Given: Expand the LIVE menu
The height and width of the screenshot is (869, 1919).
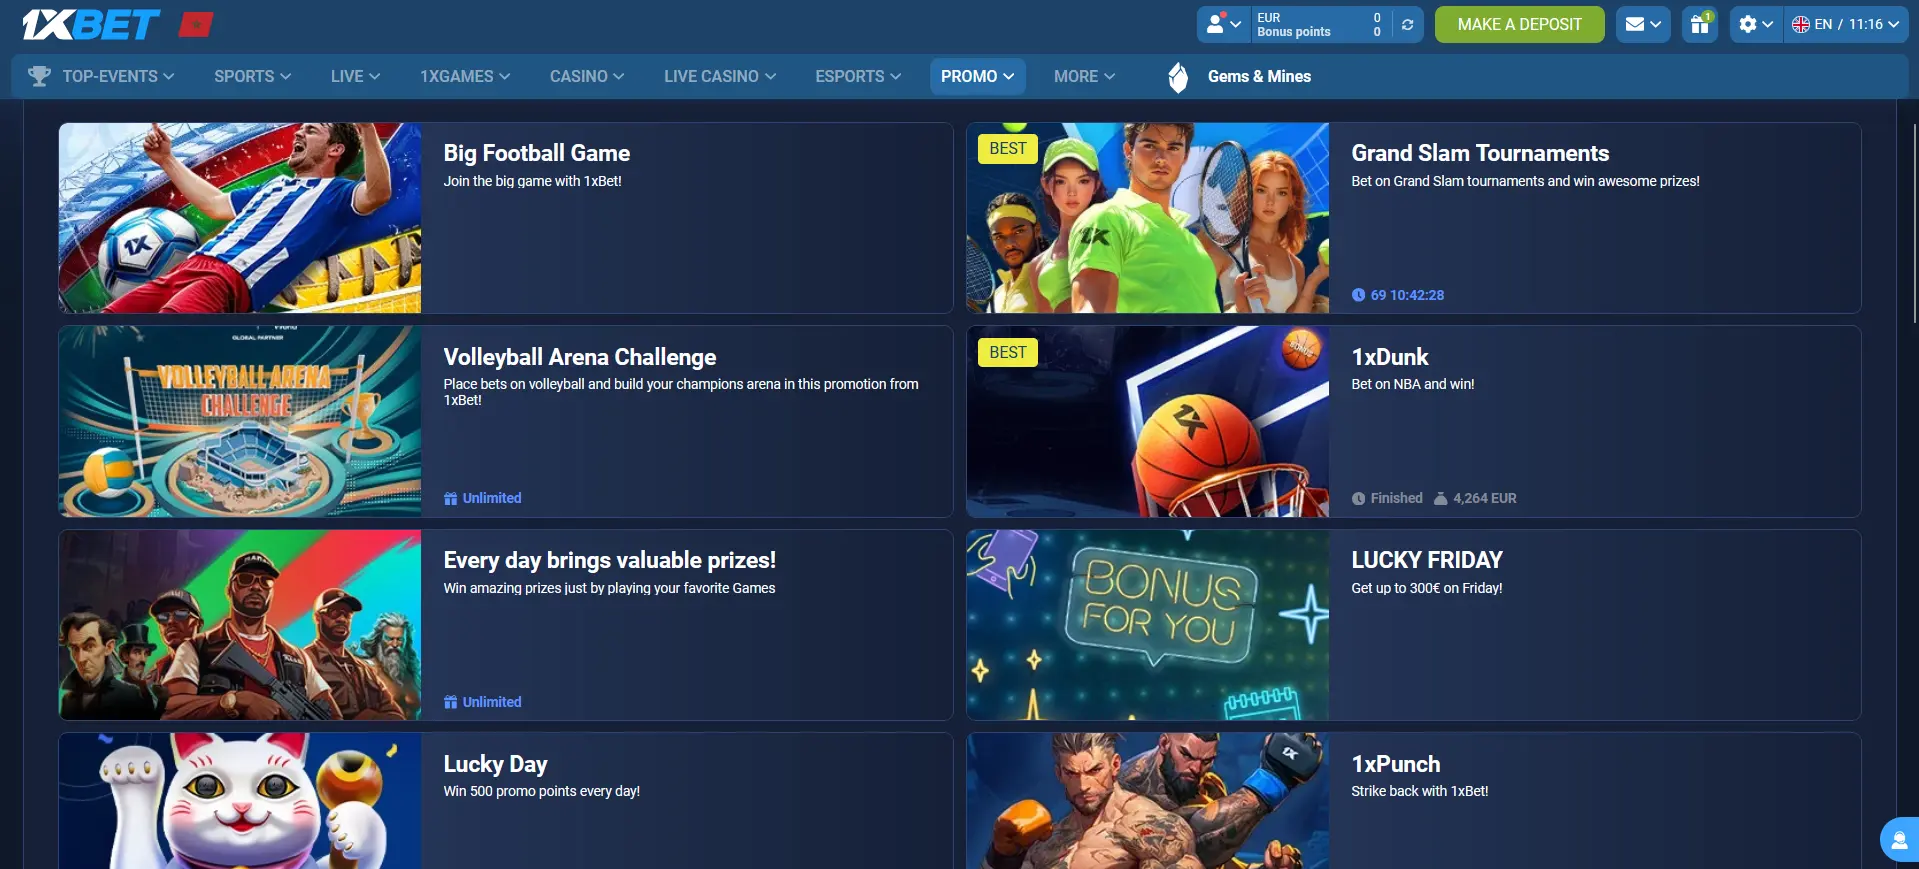Looking at the screenshot, I should point(355,76).
